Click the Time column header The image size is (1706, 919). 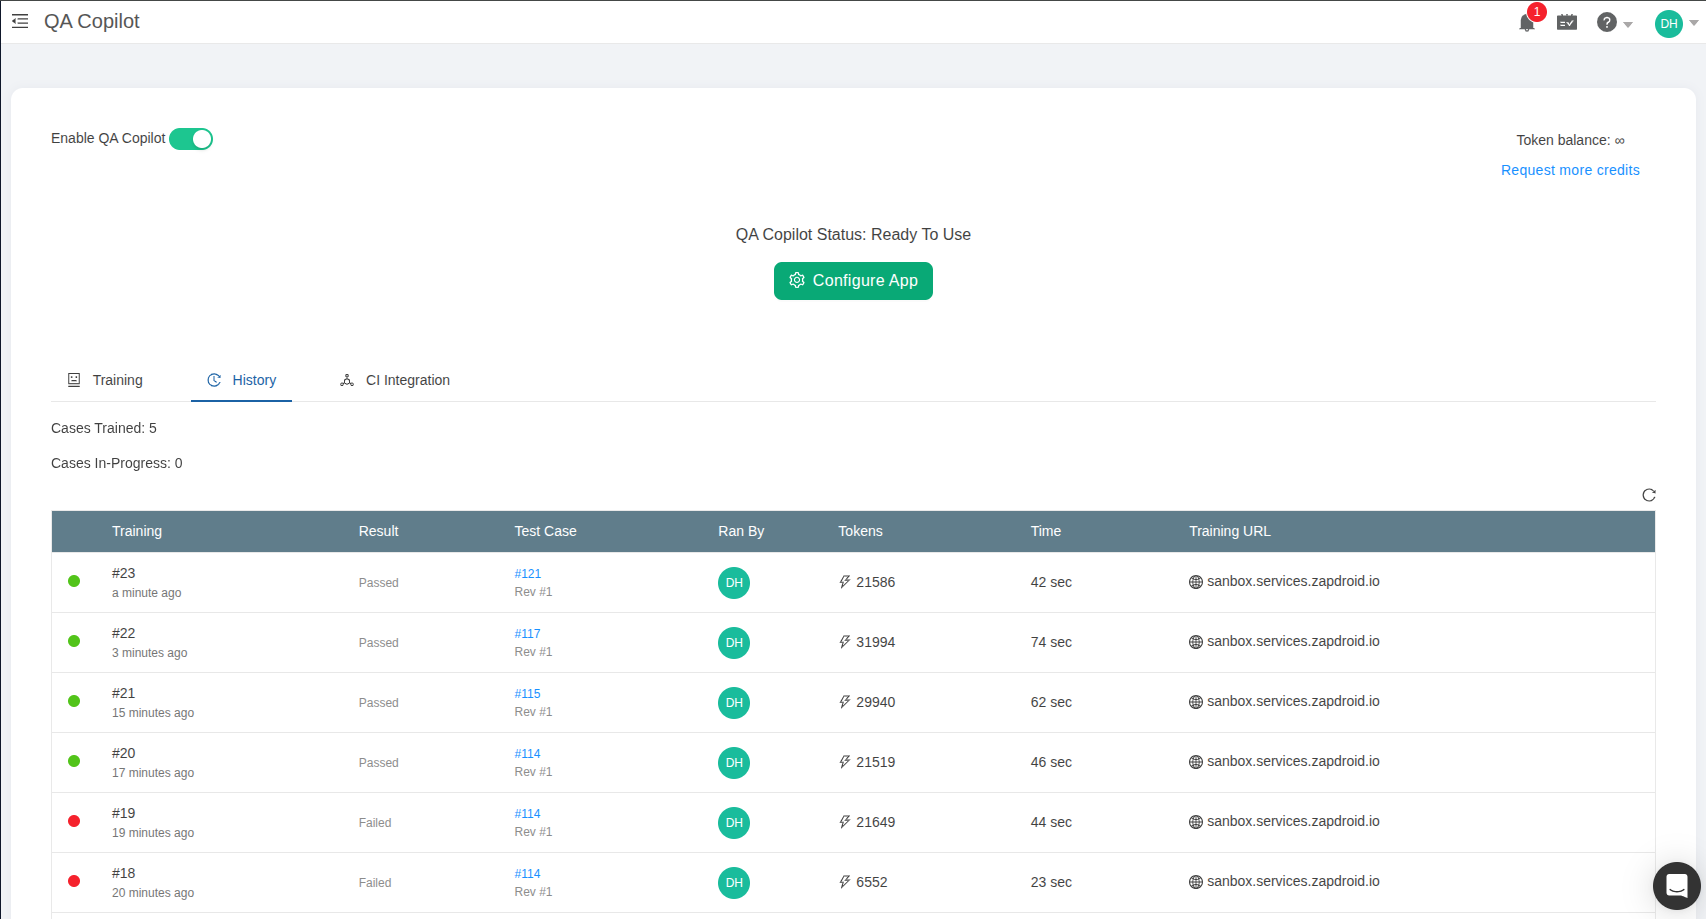1046,531
